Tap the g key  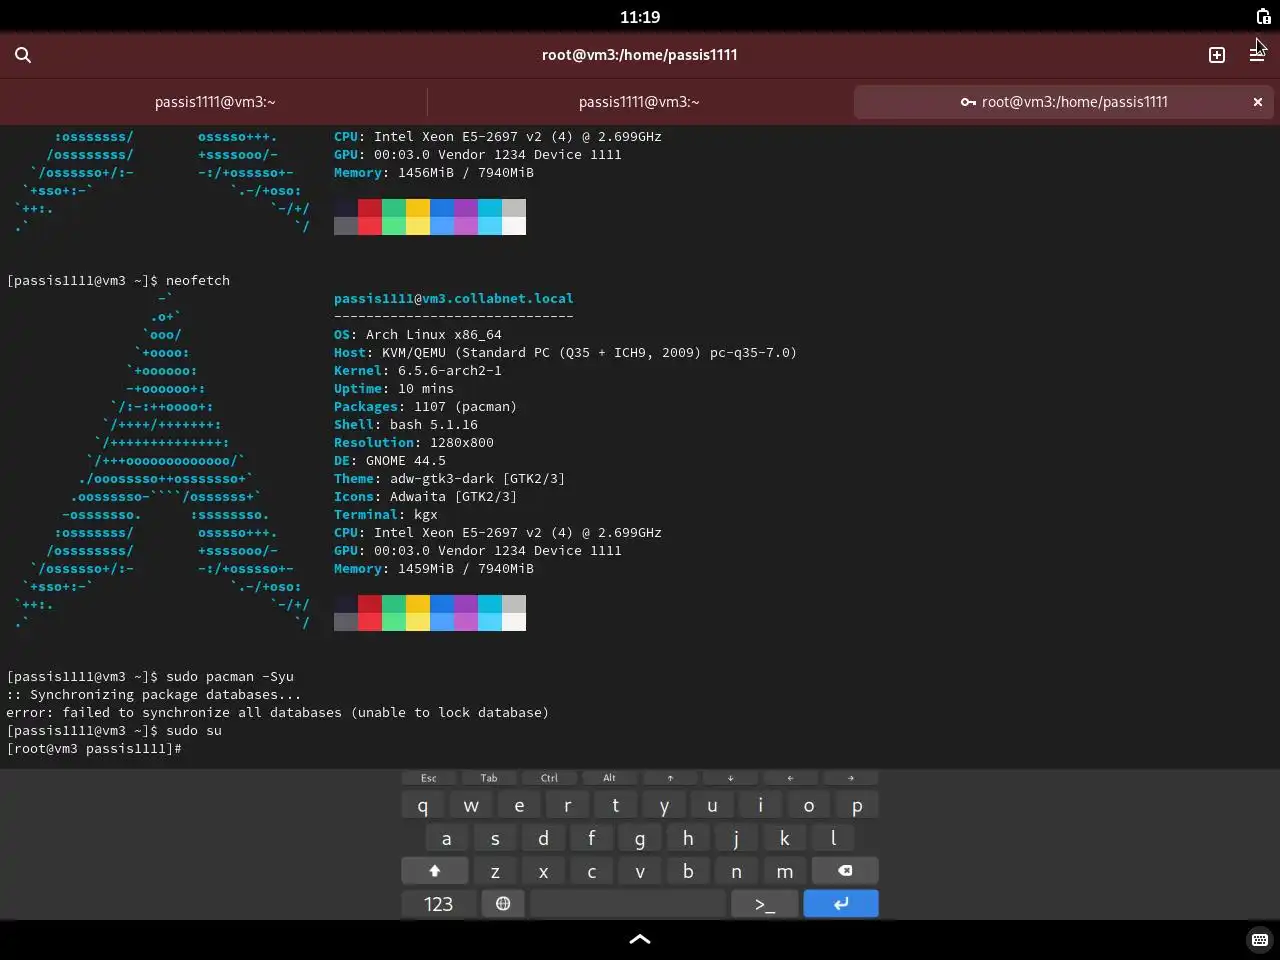coord(640,838)
